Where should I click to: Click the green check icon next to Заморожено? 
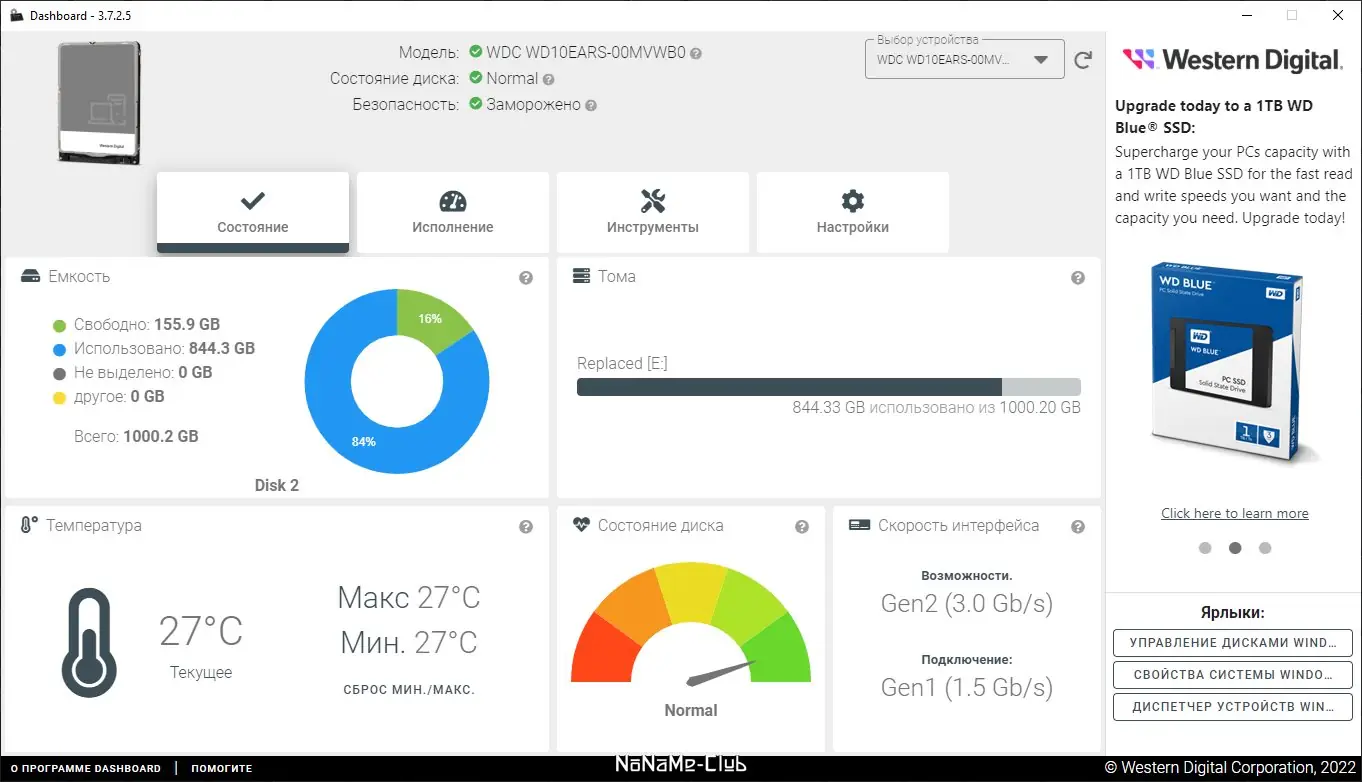point(476,104)
